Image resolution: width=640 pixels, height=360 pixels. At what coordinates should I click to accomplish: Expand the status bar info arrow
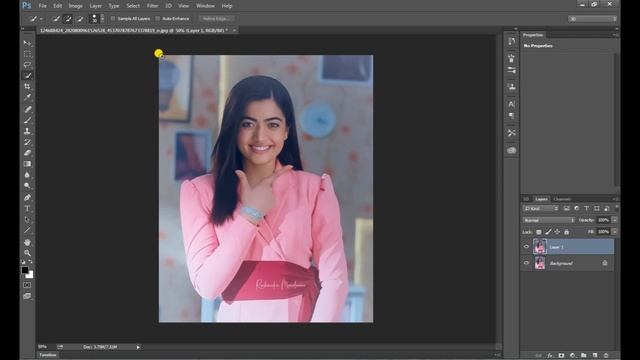tap(138, 347)
